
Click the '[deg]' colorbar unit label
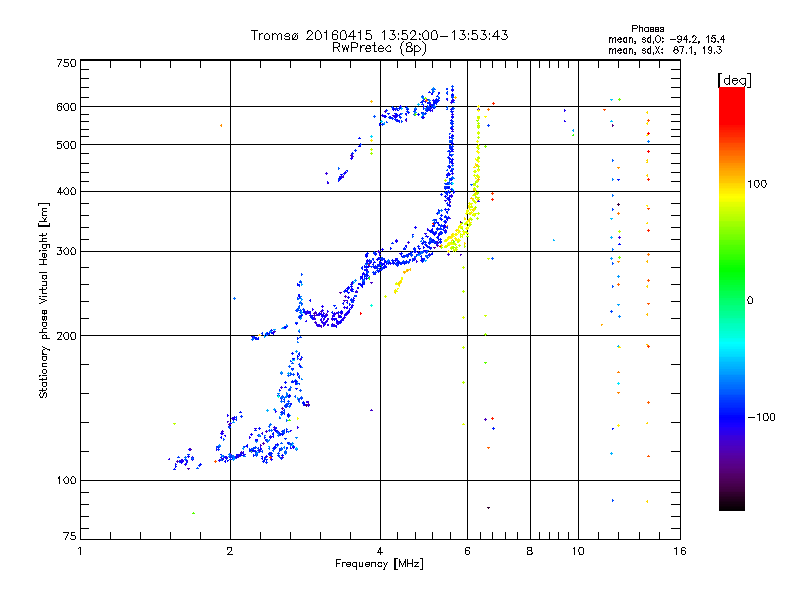[x=734, y=80]
